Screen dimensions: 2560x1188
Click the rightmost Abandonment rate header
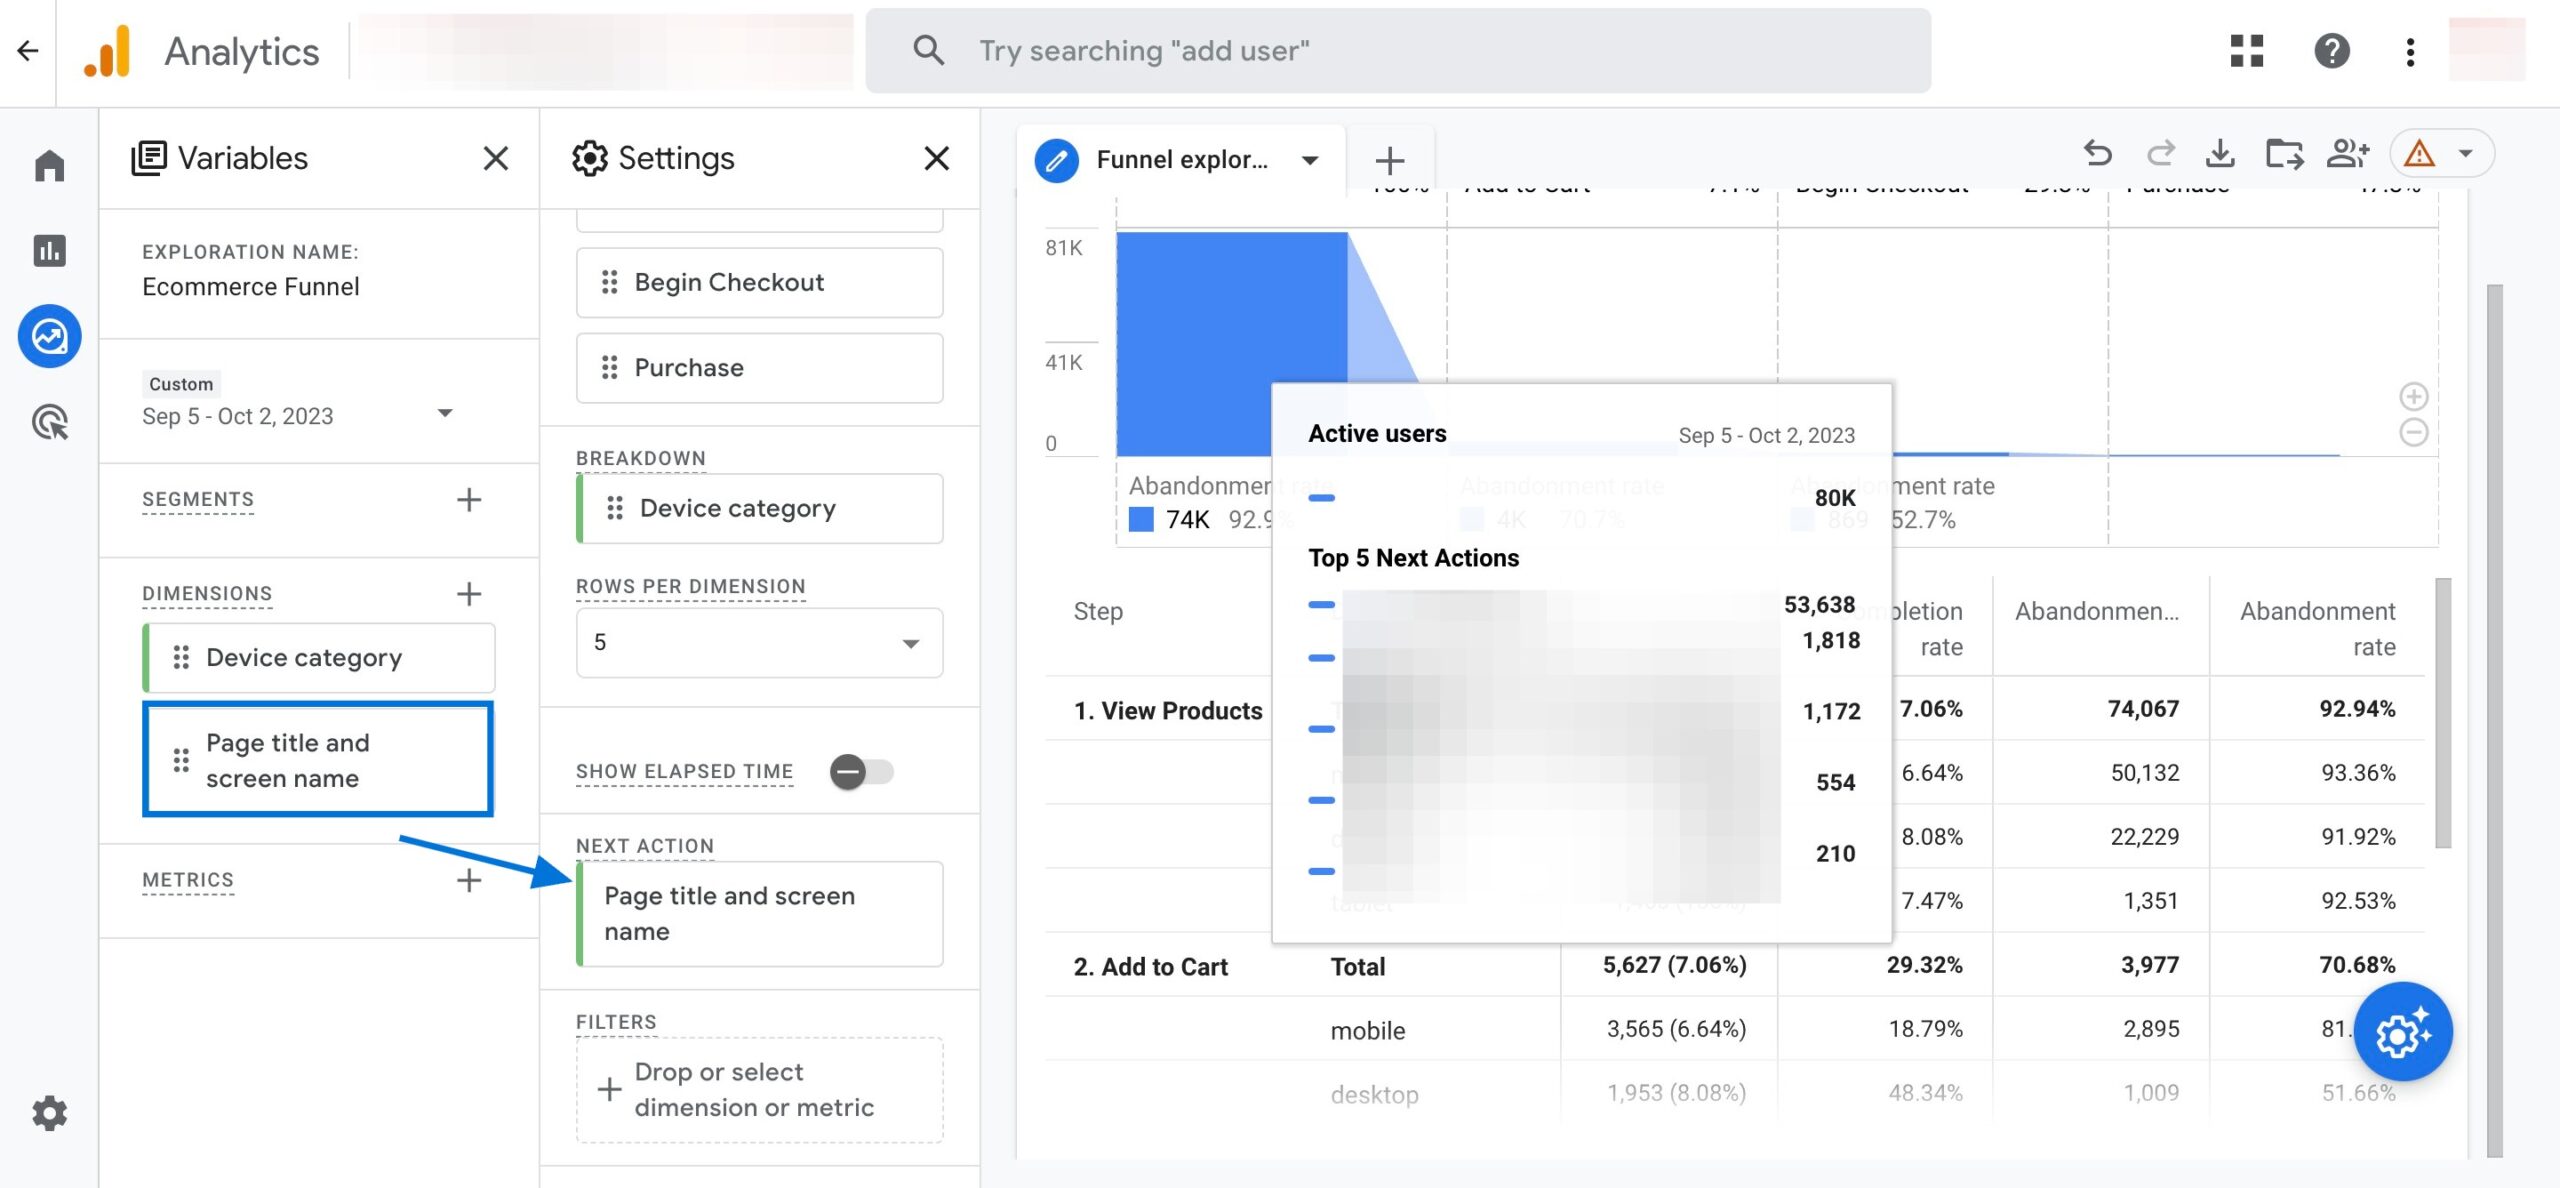point(2317,629)
